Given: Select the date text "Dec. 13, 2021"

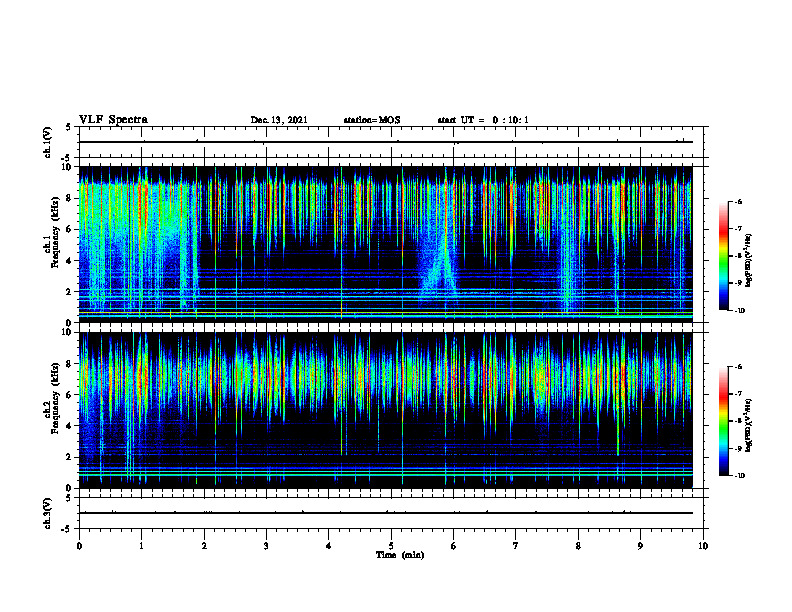Looking at the screenshot, I should click(x=279, y=120).
